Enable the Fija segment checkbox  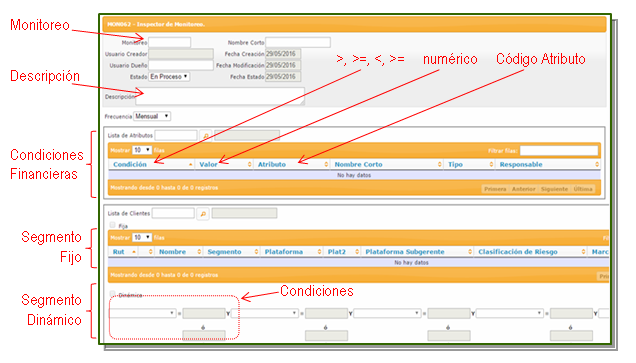pos(112,225)
